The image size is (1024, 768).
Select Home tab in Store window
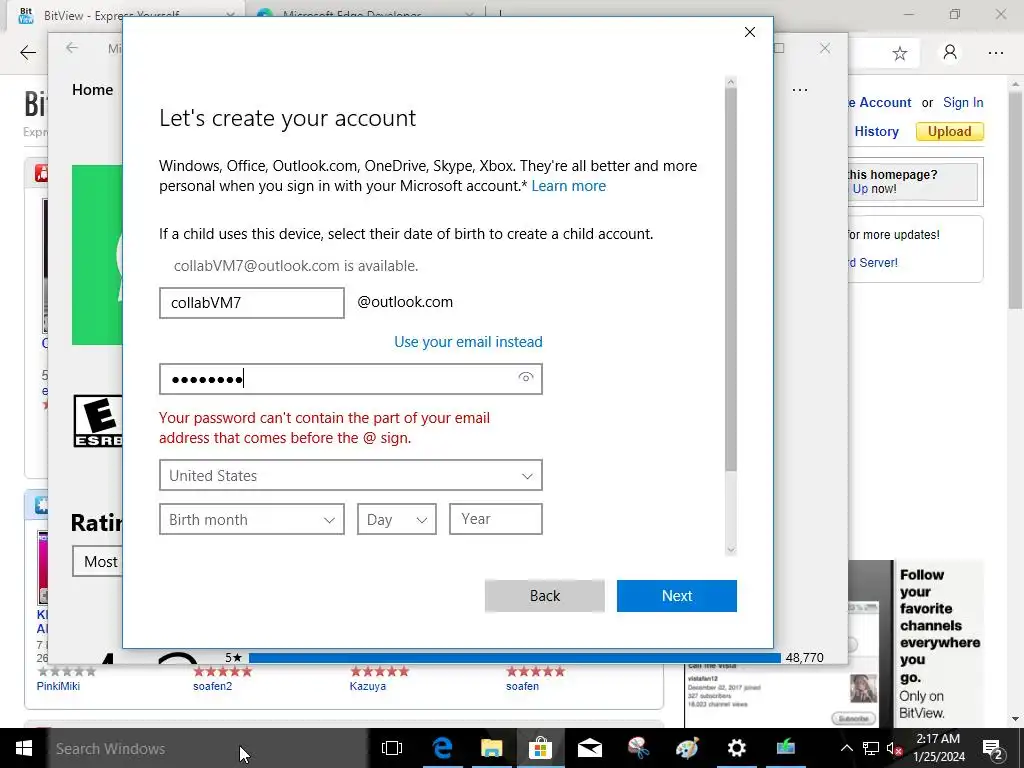pos(93,89)
